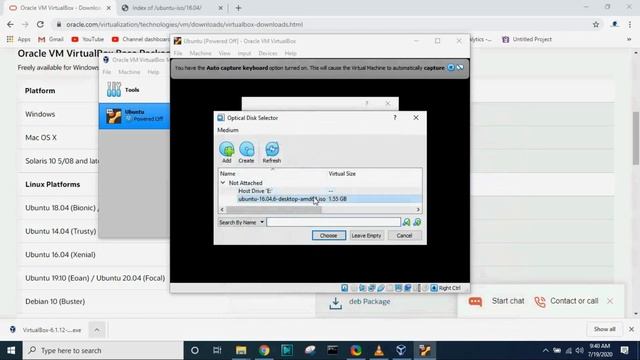Dismiss the auto capture keyboard notification
640x360 pixels.
click(451, 67)
